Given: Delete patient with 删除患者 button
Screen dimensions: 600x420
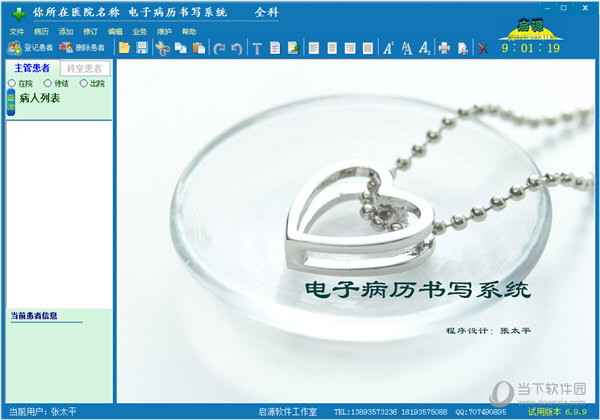Looking at the screenshot, I should coord(82,48).
